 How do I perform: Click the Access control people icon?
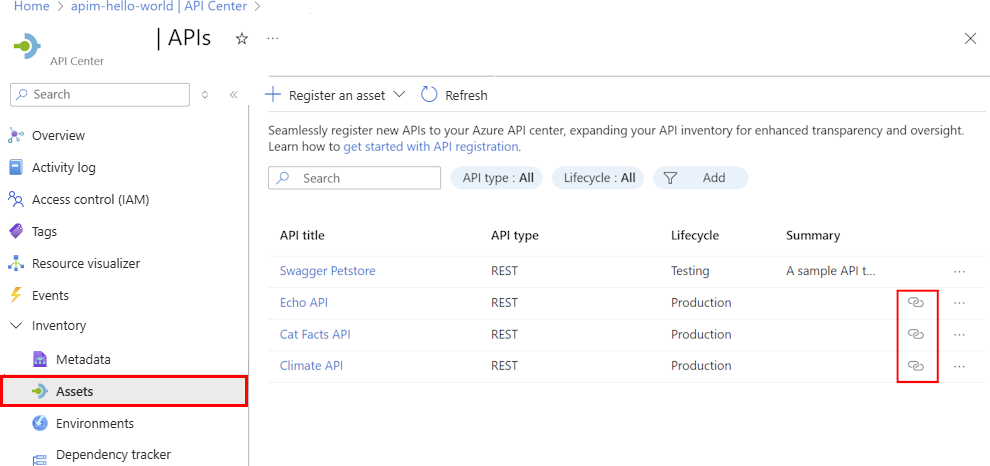coord(16,200)
